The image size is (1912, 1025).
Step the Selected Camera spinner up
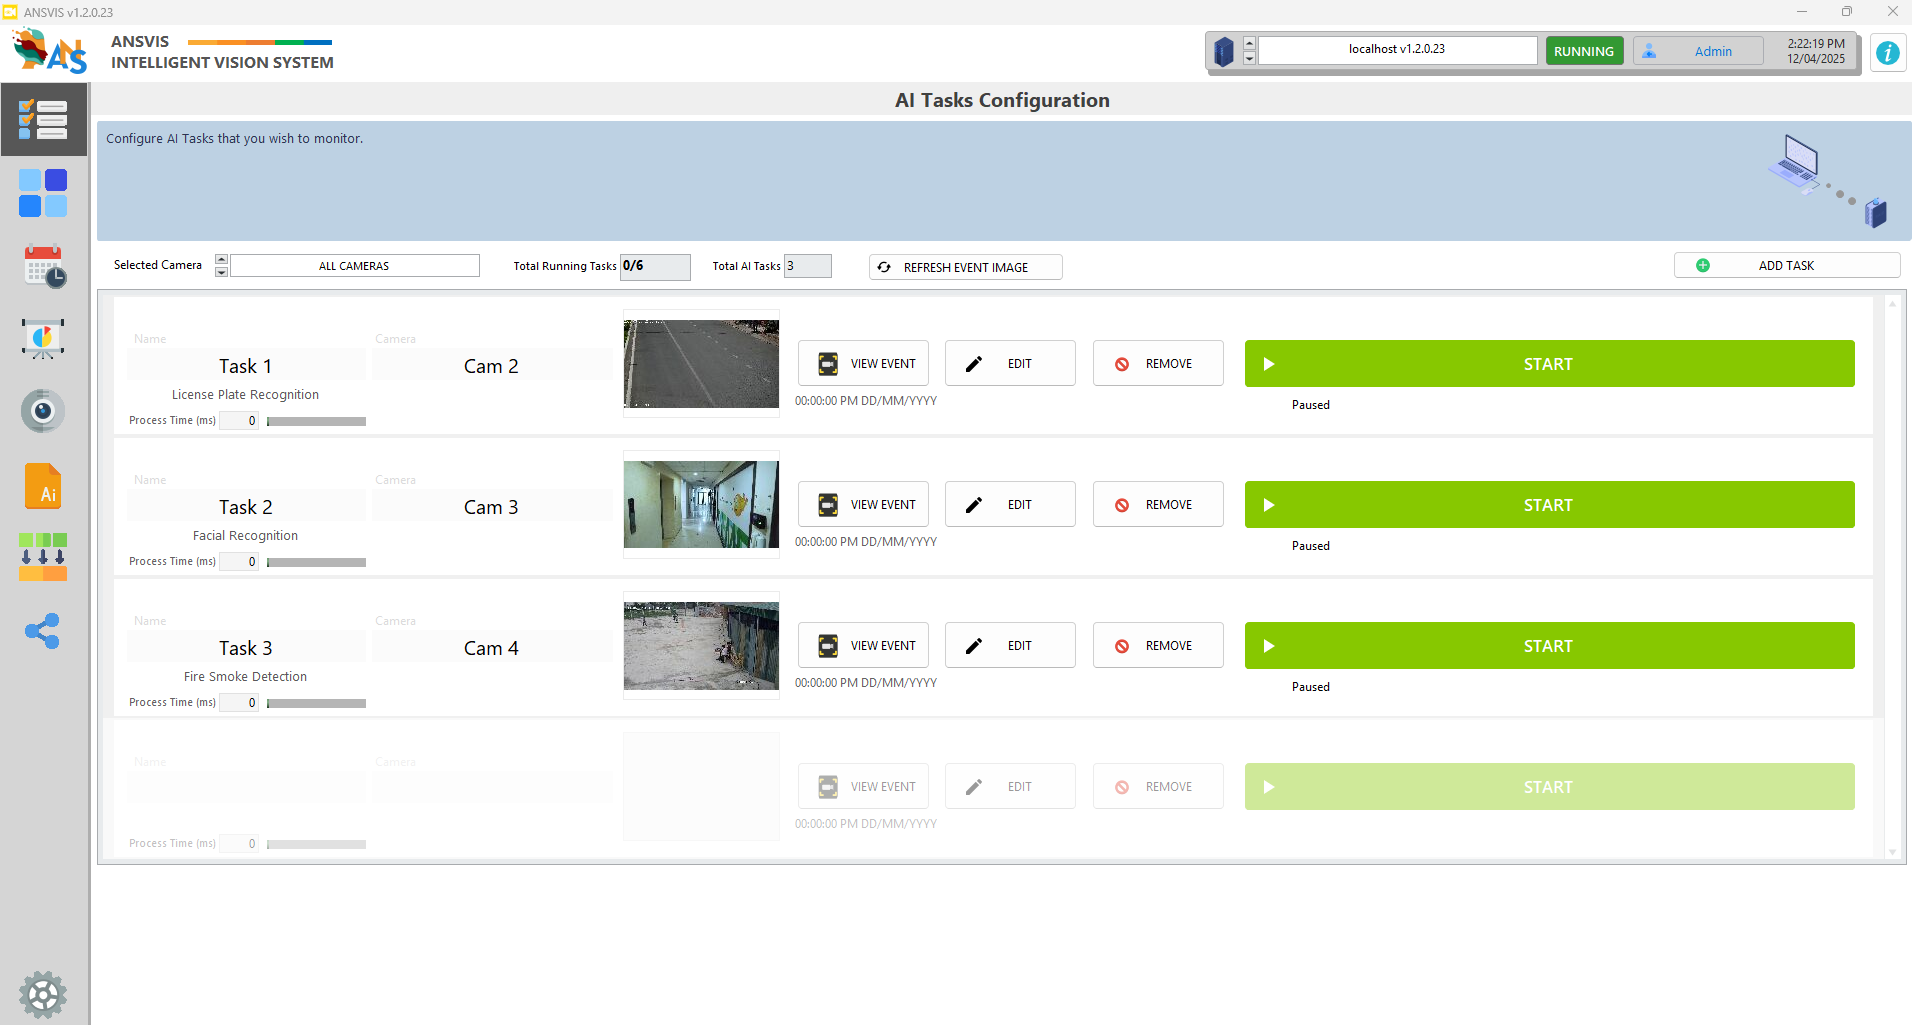point(222,260)
